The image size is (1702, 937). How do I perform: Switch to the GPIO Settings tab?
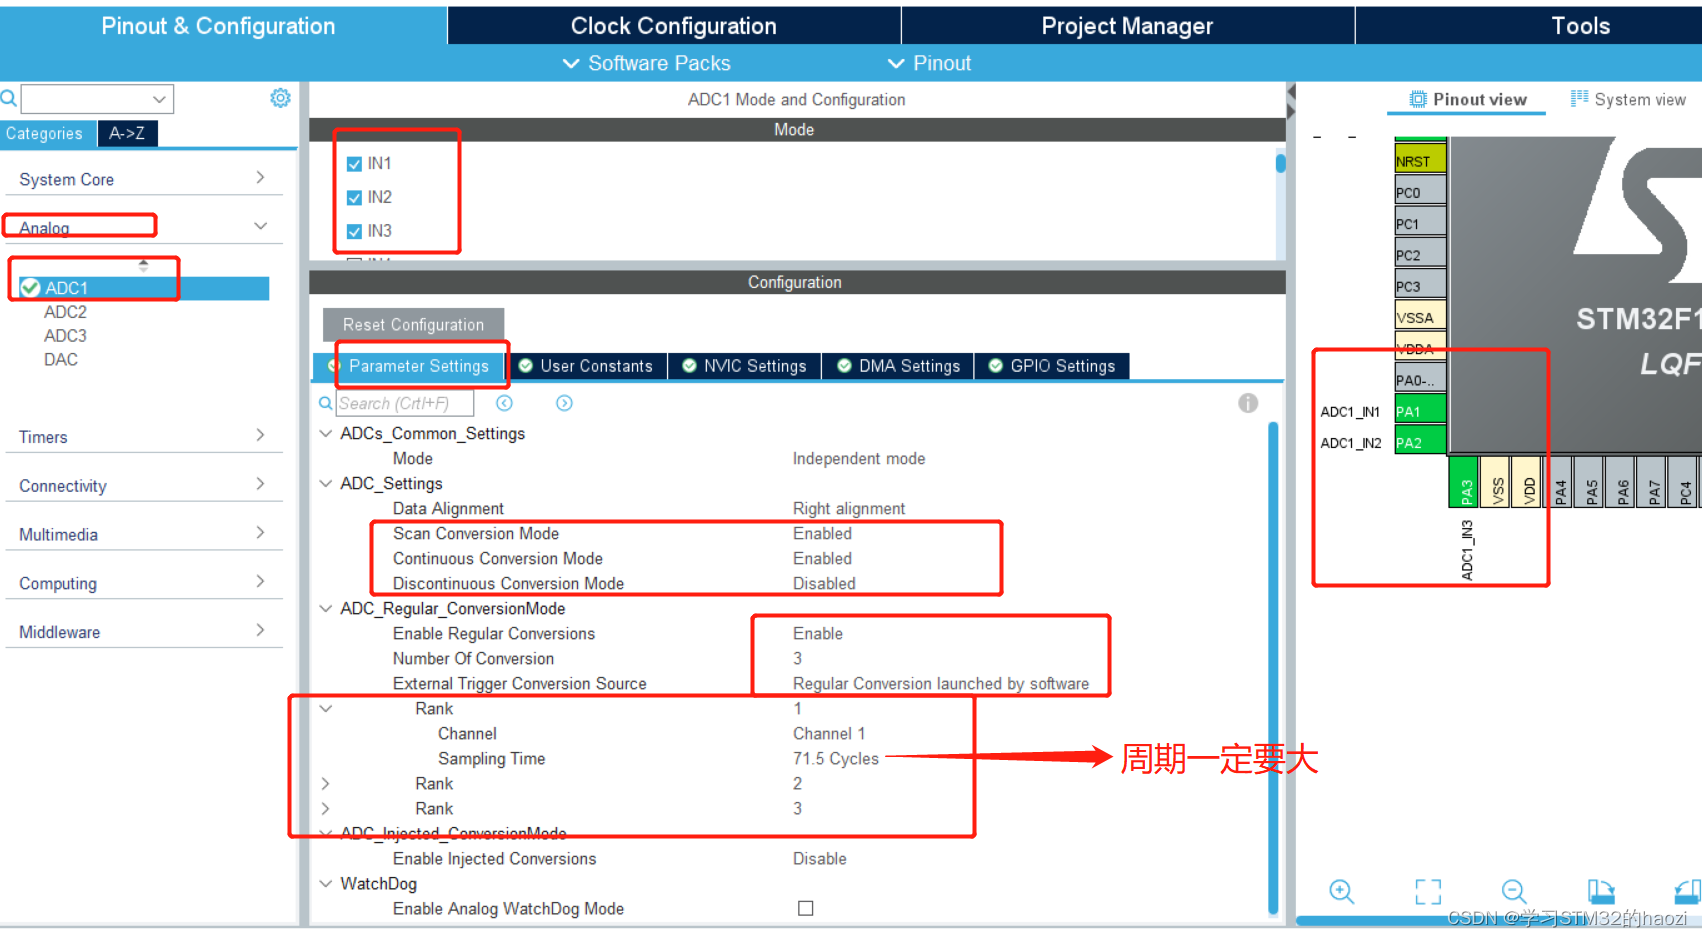(1052, 366)
